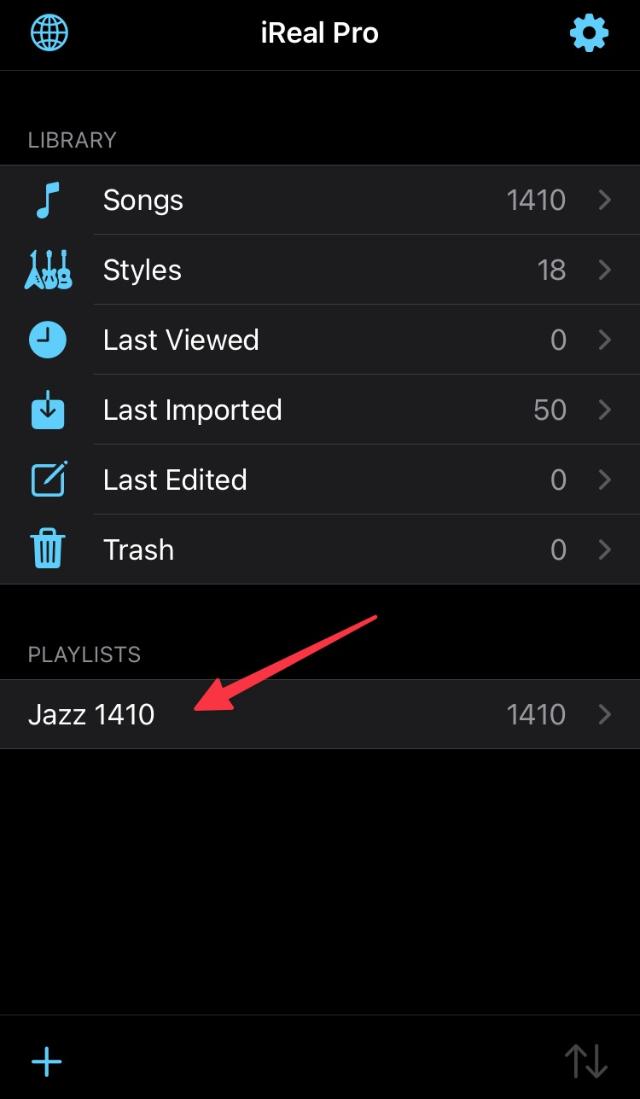The height and width of the screenshot is (1099, 640).
Task: Open the forums globe icon
Action: point(48,32)
